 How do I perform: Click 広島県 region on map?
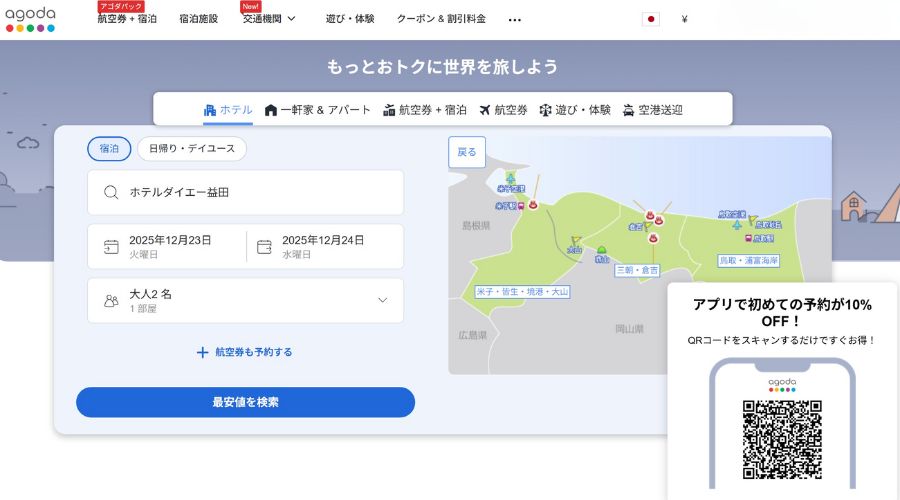tap(472, 335)
